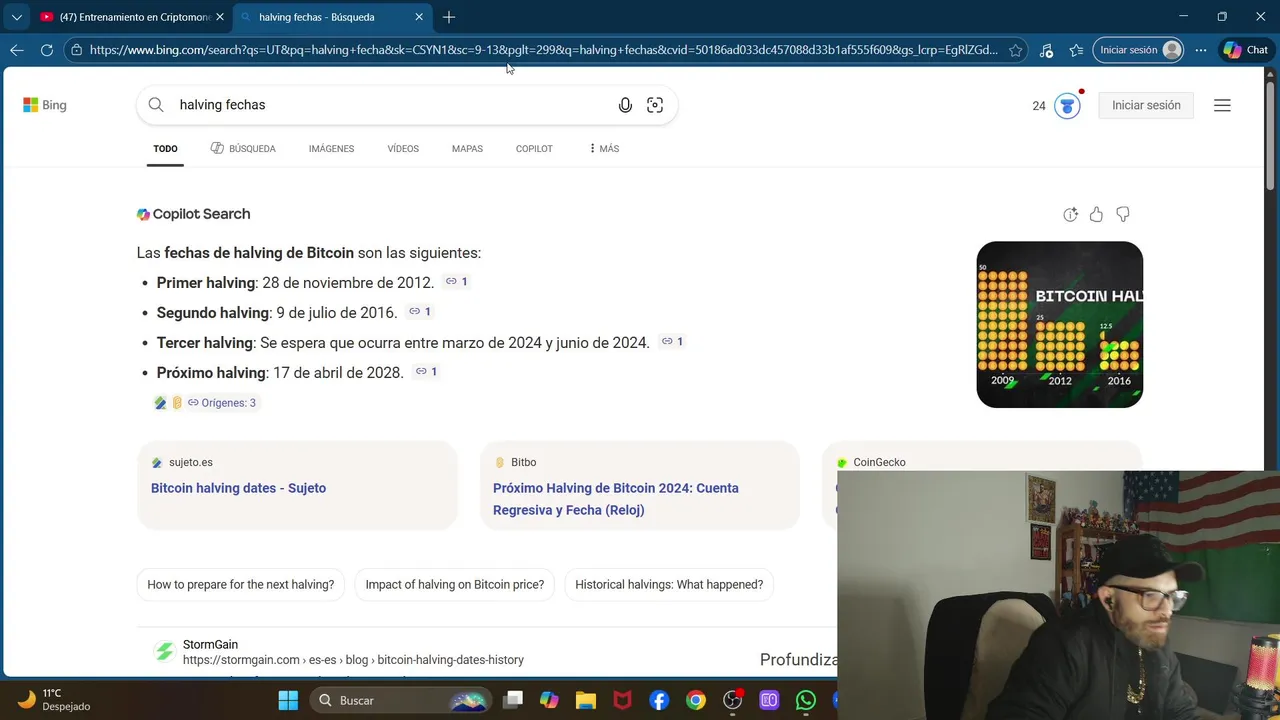1280x720 pixels.
Task: Open Próximo Halving de Bitcoin 2024 Bitbo link
Action: [616, 499]
